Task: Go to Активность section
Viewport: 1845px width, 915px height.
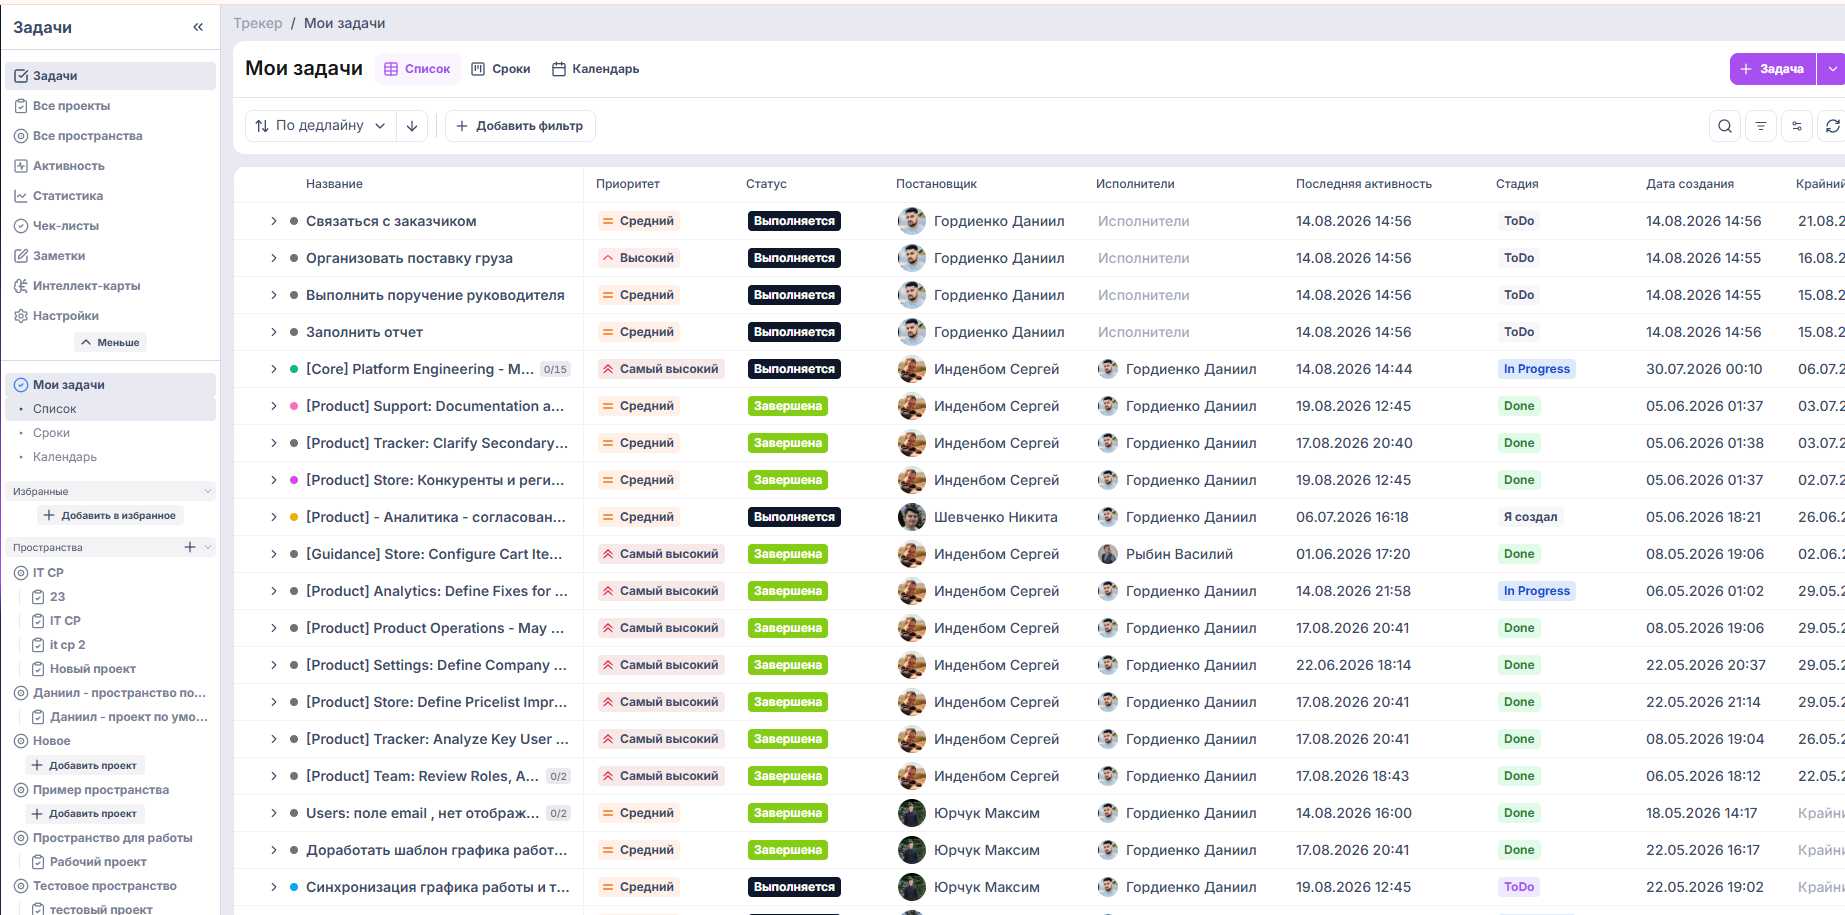Action: (x=110, y=166)
